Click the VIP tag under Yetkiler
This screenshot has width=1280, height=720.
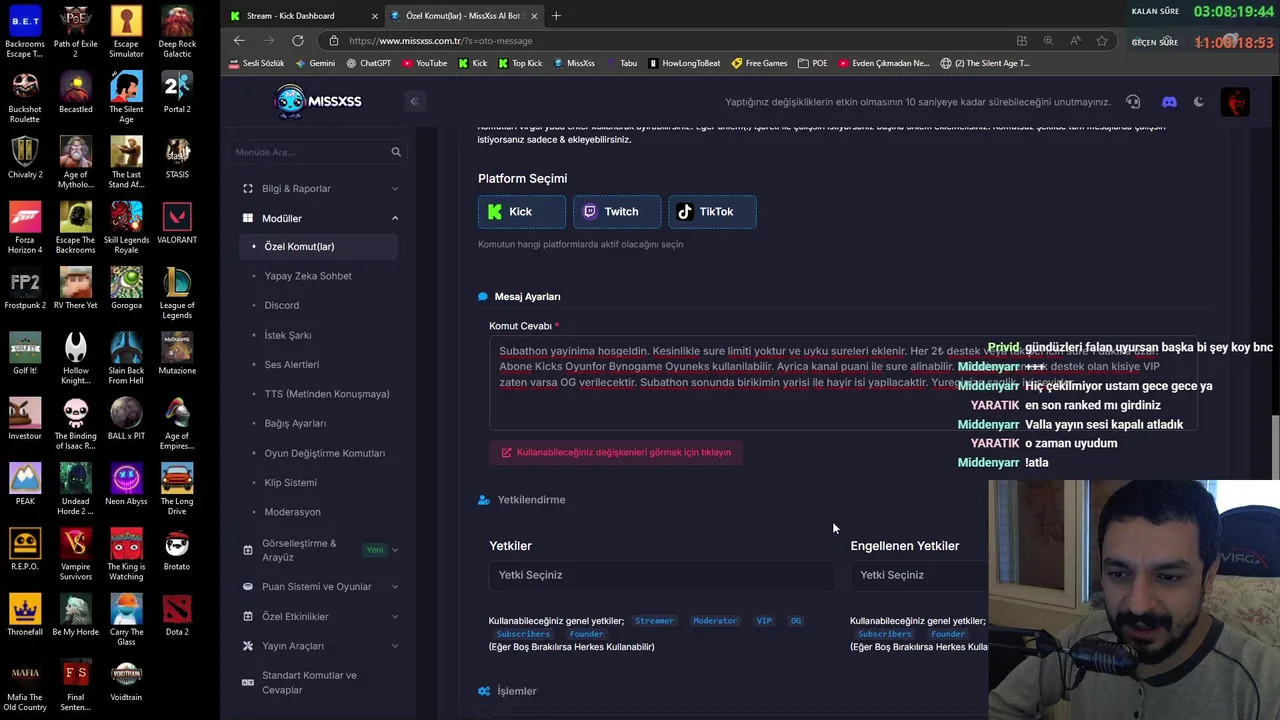[764, 621]
